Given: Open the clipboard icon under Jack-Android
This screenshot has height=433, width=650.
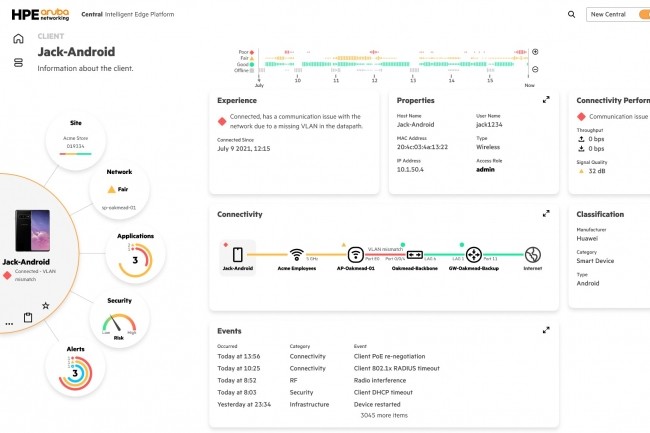Looking at the screenshot, I should pyautogui.click(x=28, y=318).
